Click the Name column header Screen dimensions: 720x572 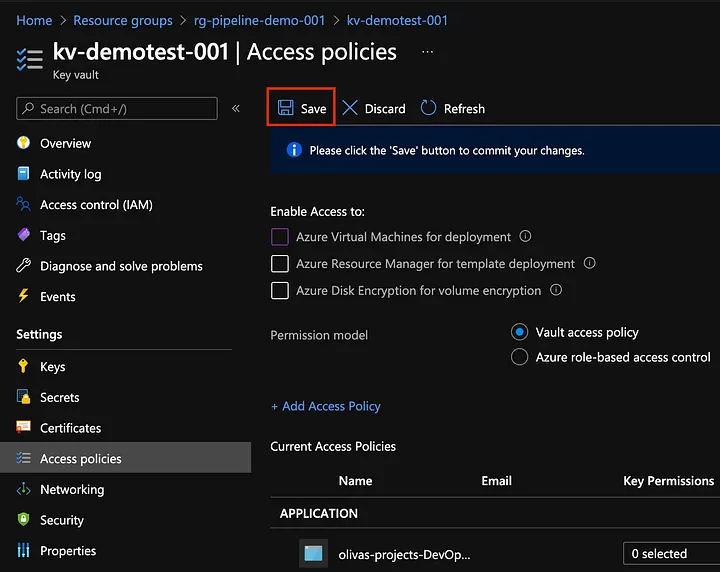[355, 481]
